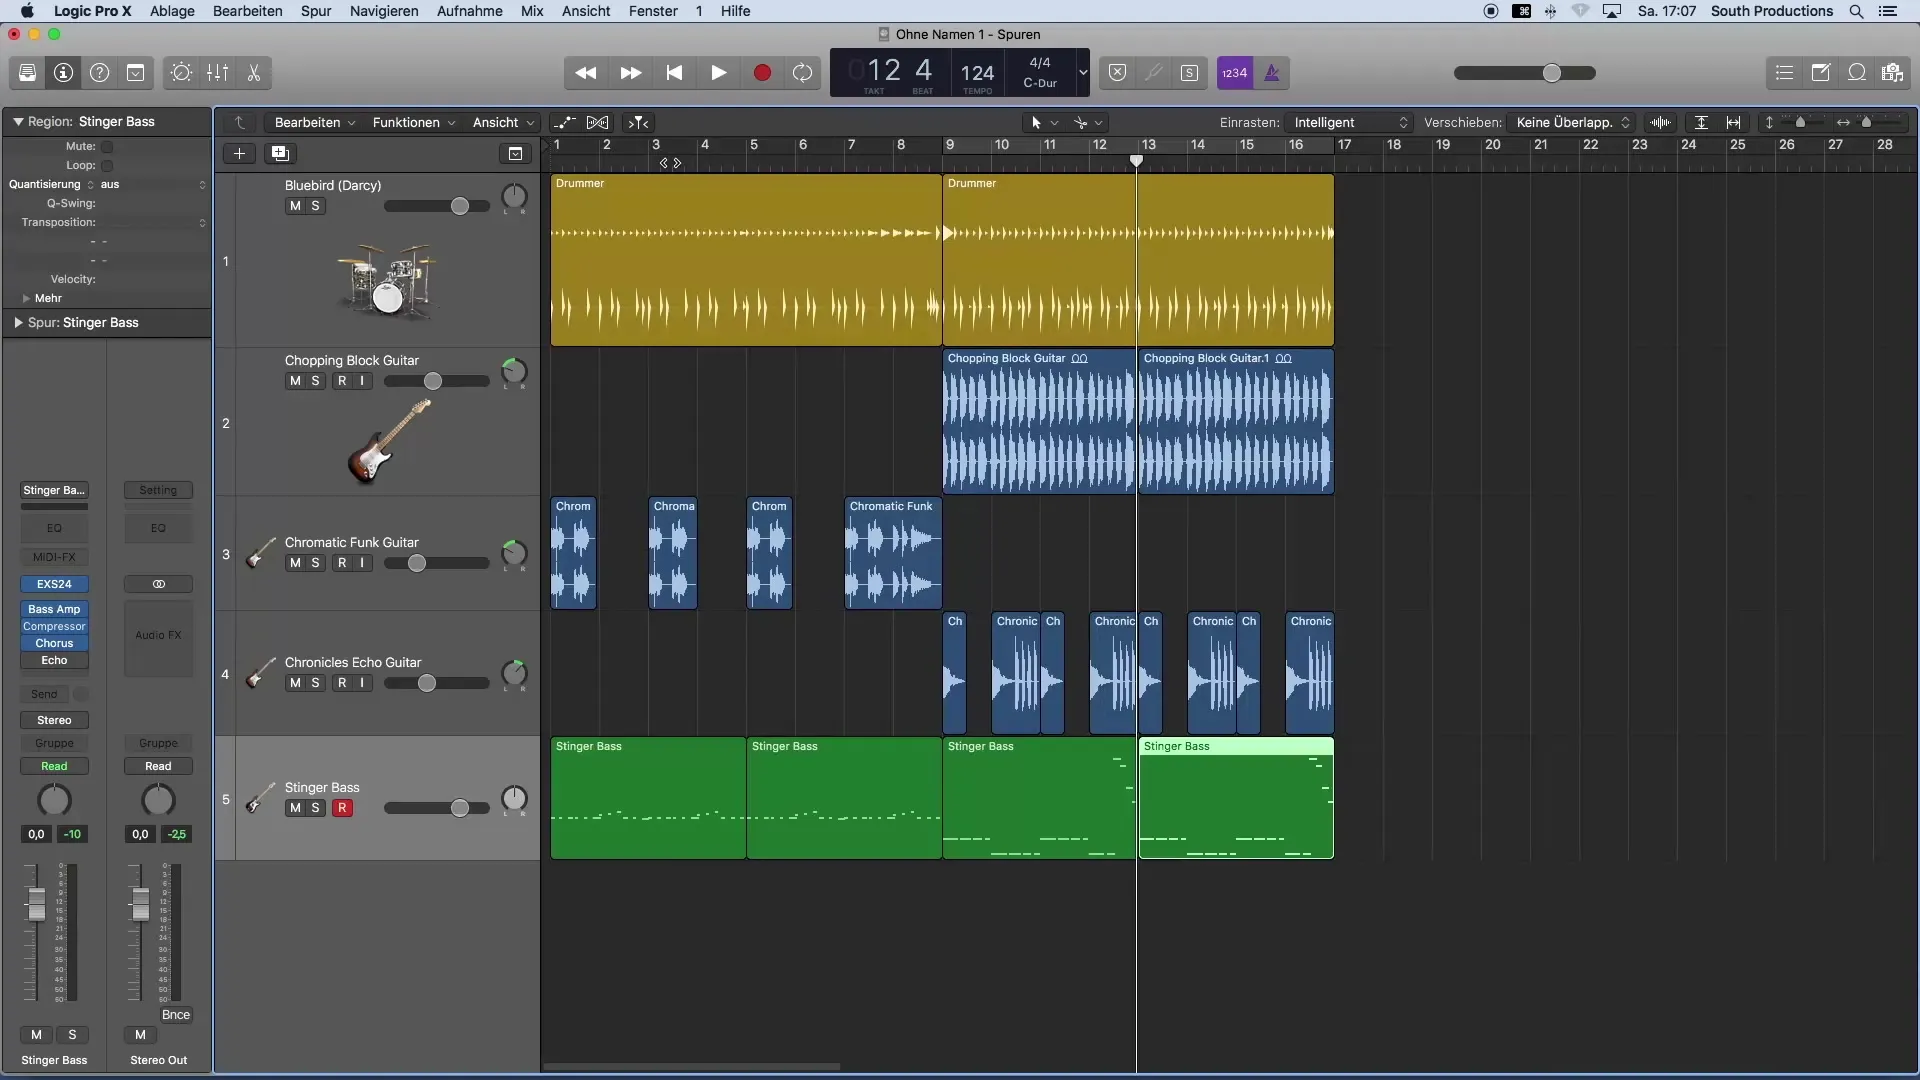The height and width of the screenshot is (1080, 1920).
Task: Toggle Global Tracks button in track header
Action: click(x=515, y=153)
